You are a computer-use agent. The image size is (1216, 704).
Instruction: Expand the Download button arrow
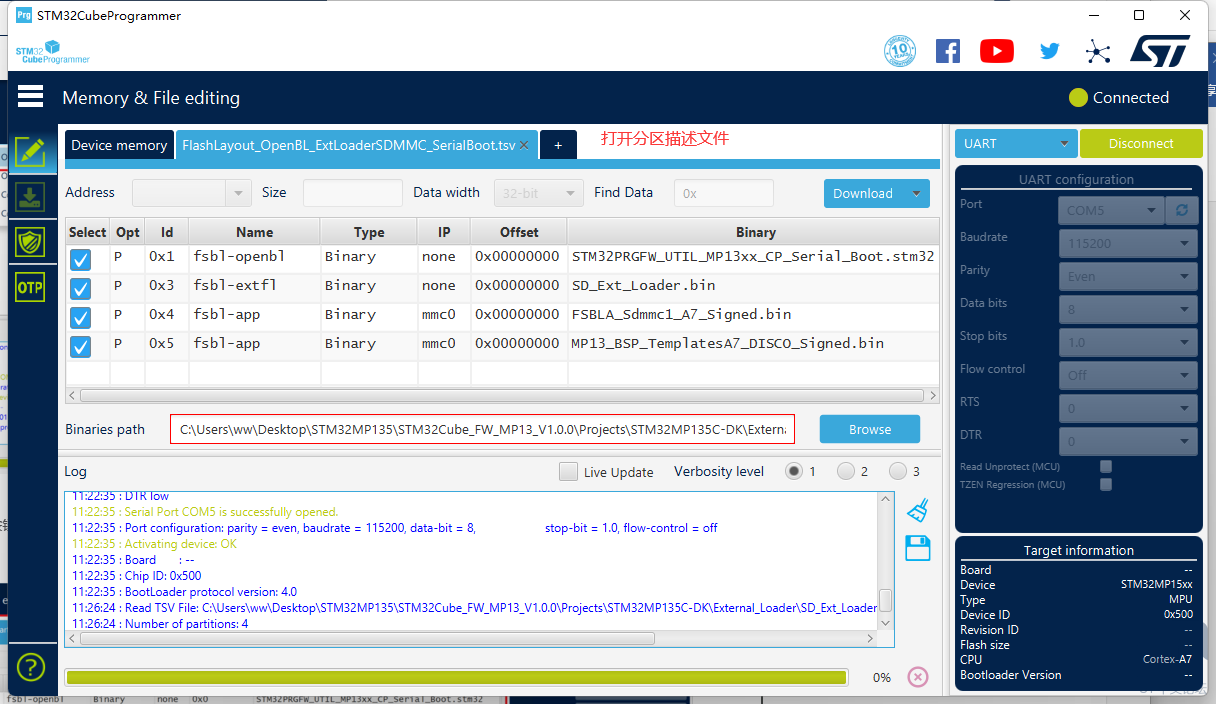click(916, 193)
